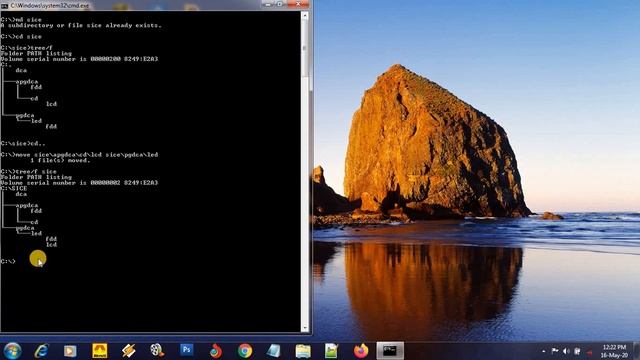Click the cmd scrollbar down arrow
This screenshot has height=360, width=640.
(304, 327)
